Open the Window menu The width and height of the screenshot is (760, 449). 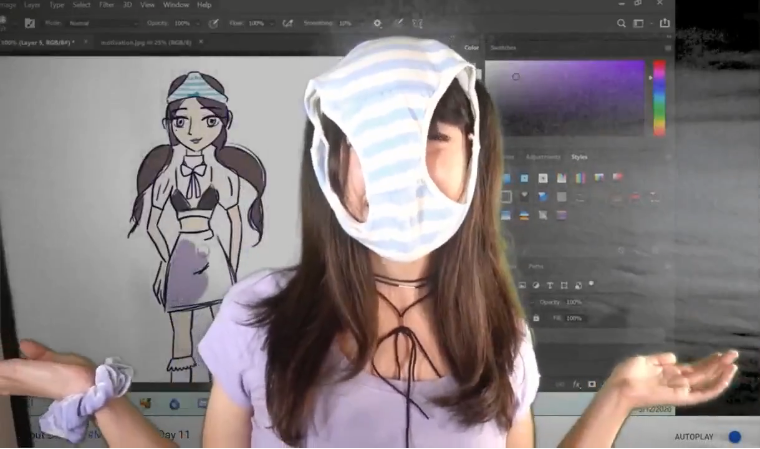coord(175,5)
